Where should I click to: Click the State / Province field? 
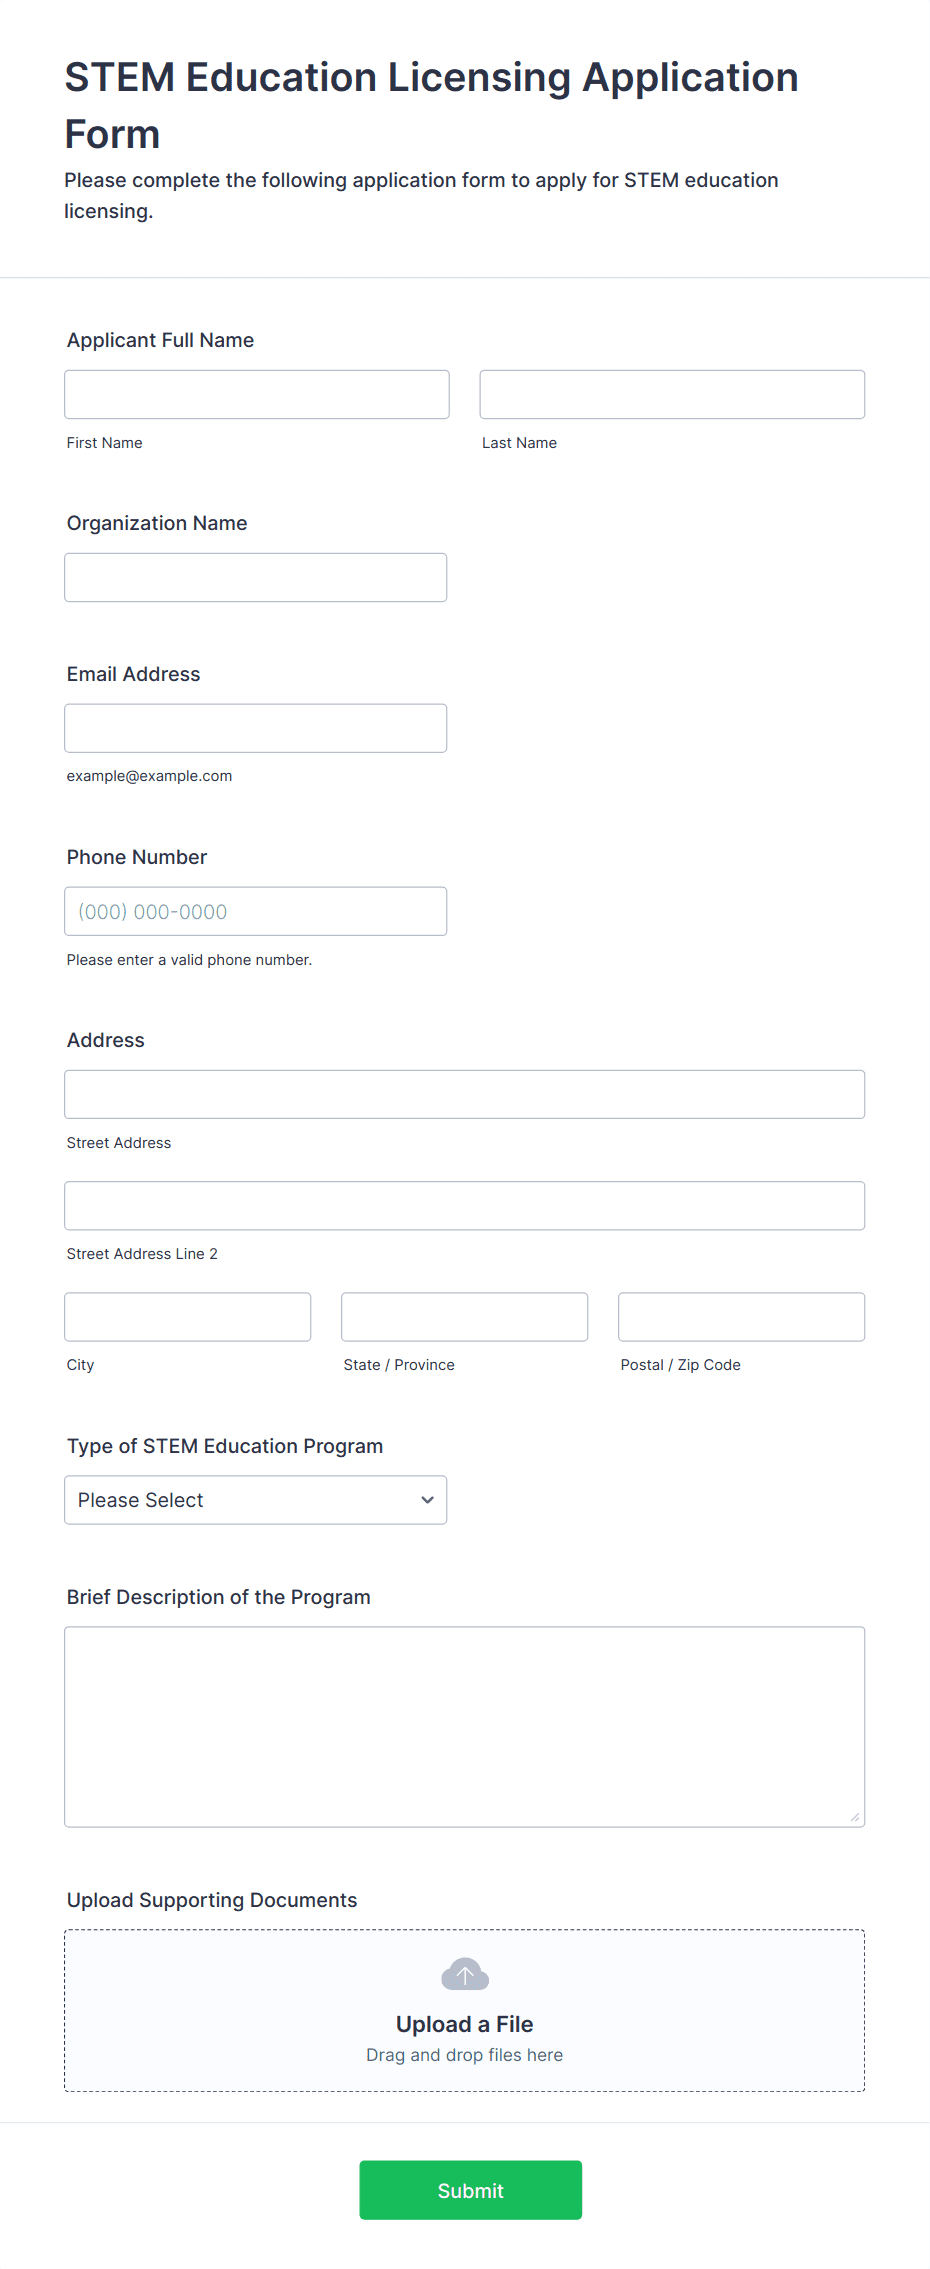[x=465, y=1316]
